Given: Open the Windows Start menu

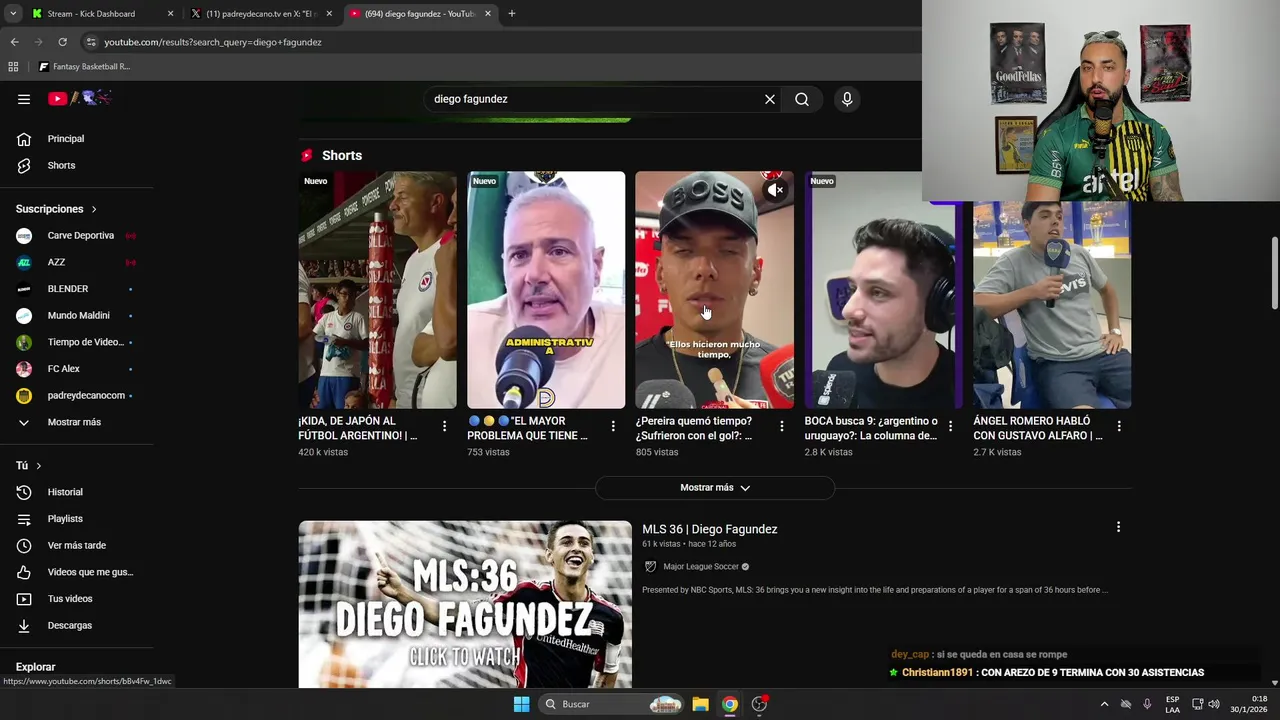Looking at the screenshot, I should [521, 704].
